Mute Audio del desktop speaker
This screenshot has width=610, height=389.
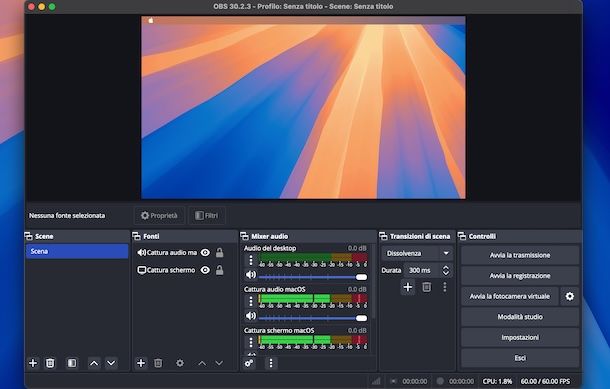tap(251, 275)
